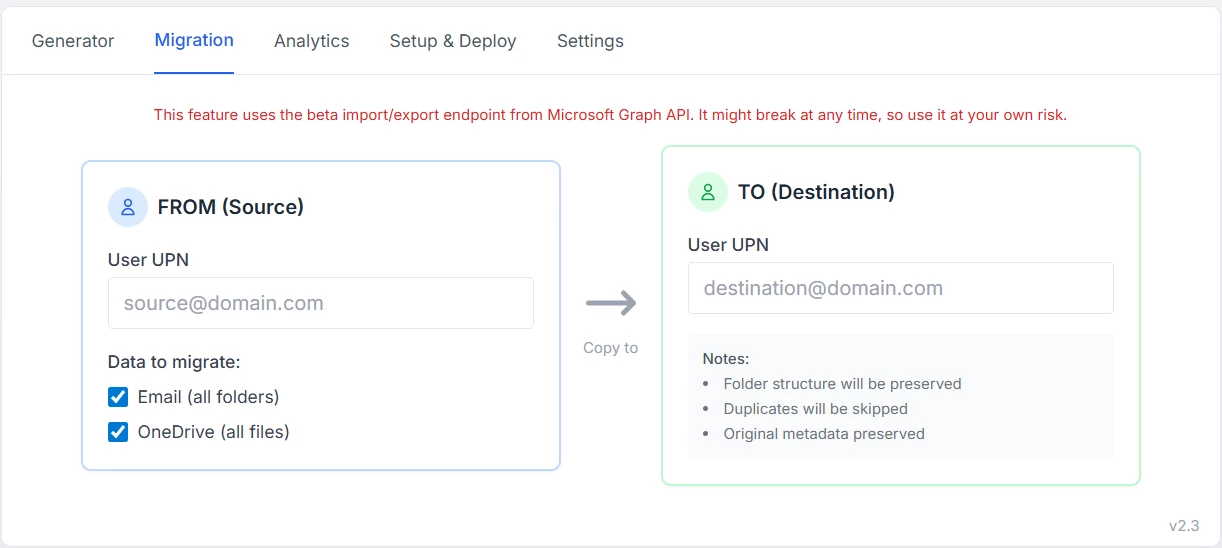Click the Copy to label
Image resolution: width=1222 pixels, height=548 pixels.
pos(610,348)
